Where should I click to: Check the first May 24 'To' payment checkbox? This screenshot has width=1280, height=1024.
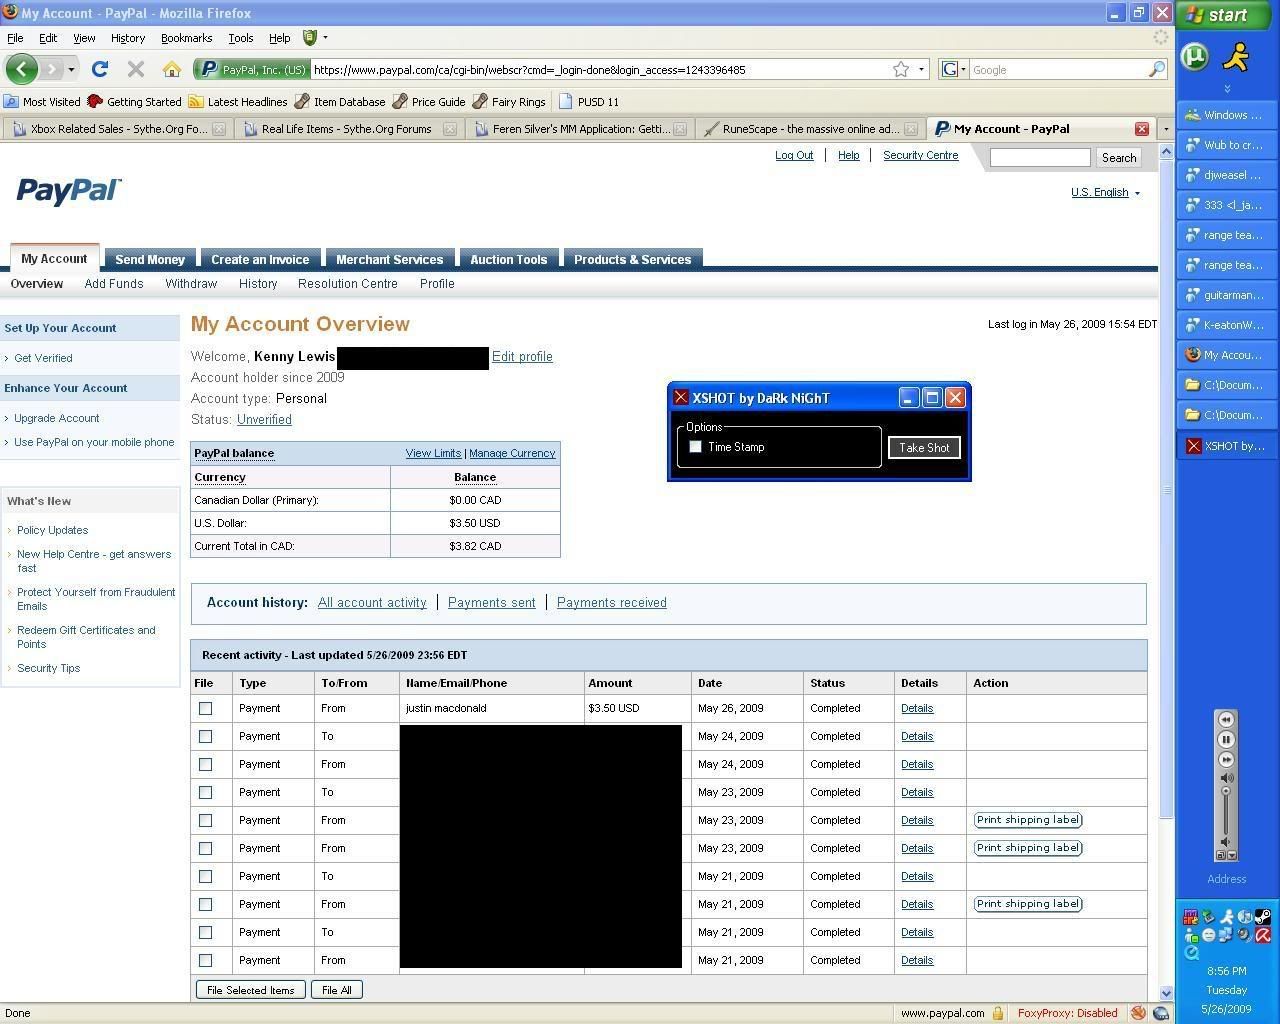coord(206,736)
